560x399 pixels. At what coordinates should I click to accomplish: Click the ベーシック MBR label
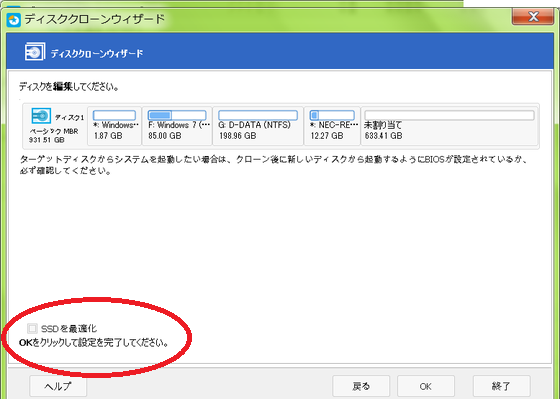(54, 131)
